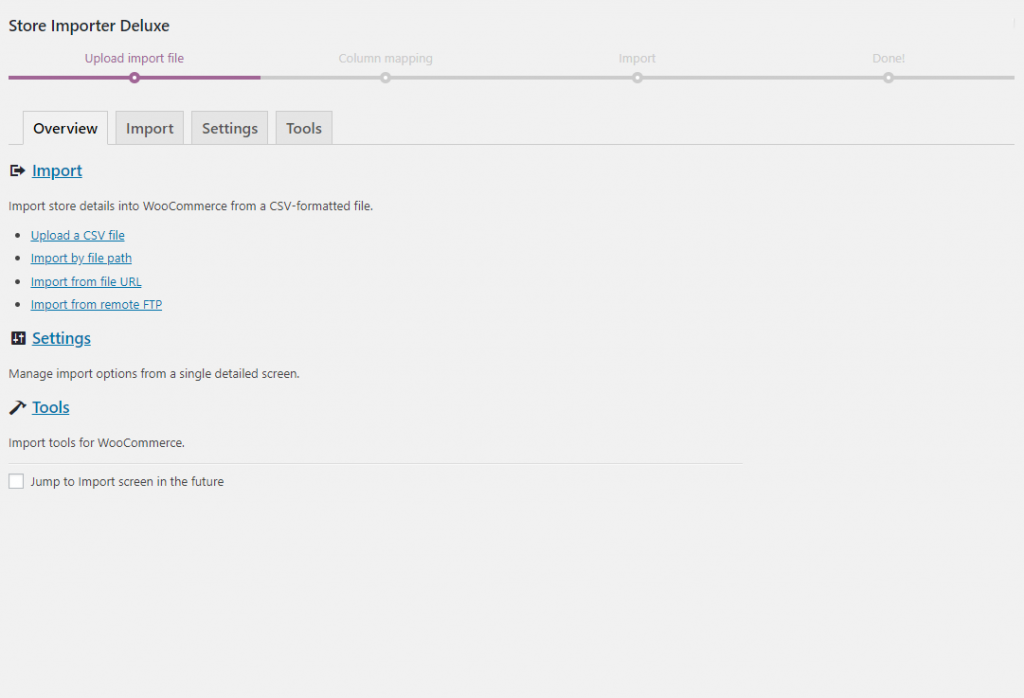Click the Settings sliders icon
Image resolution: width=1024 pixels, height=698 pixels.
[x=18, y=338]
